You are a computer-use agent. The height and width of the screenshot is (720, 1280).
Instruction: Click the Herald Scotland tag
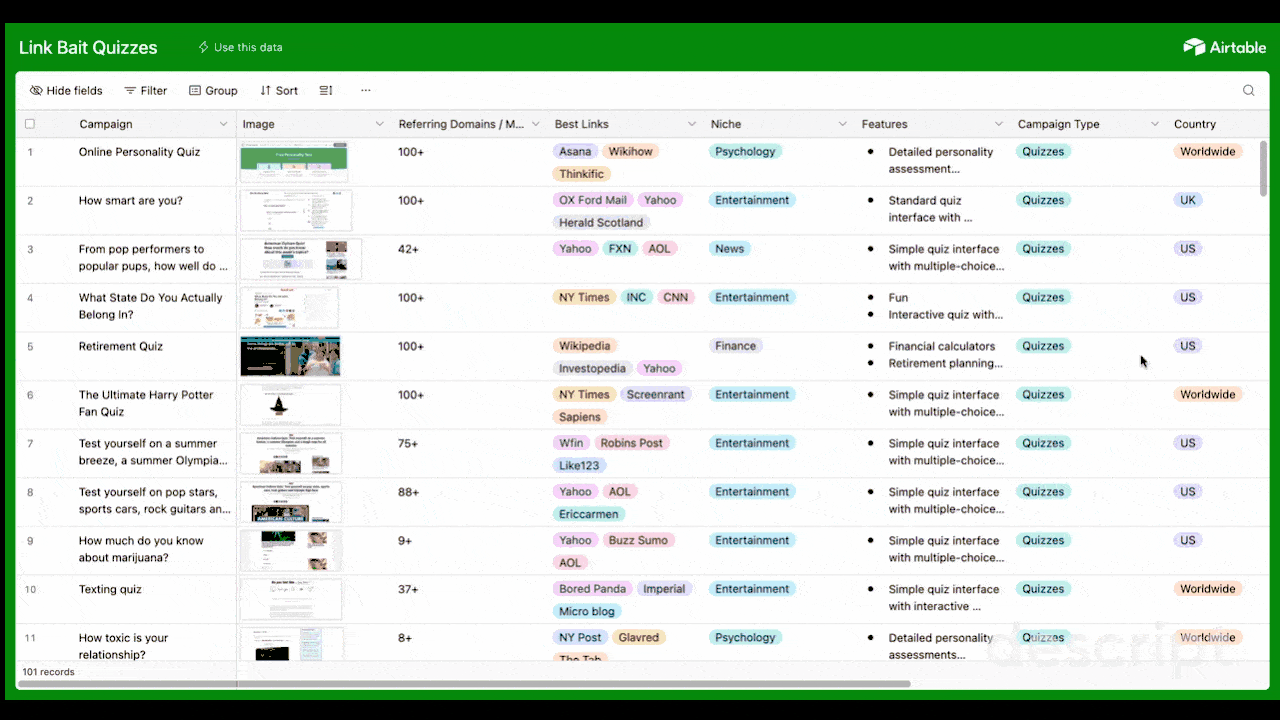(x=601, y=222)
